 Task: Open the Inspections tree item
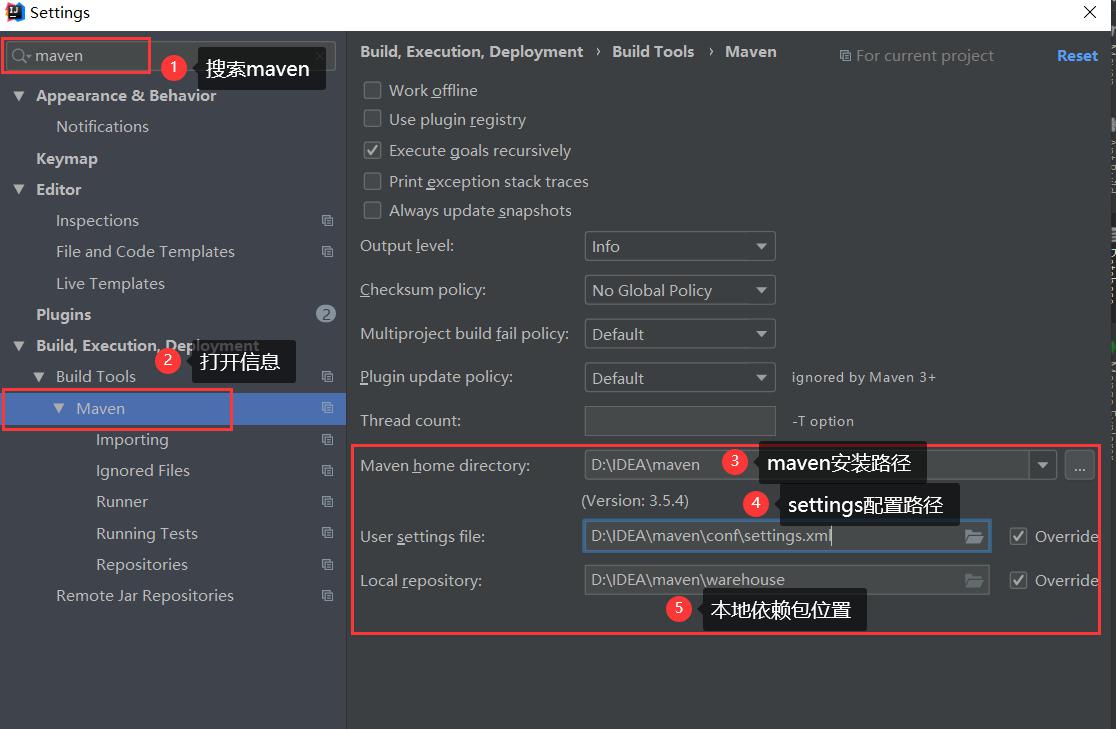click(x=98, y=221)
